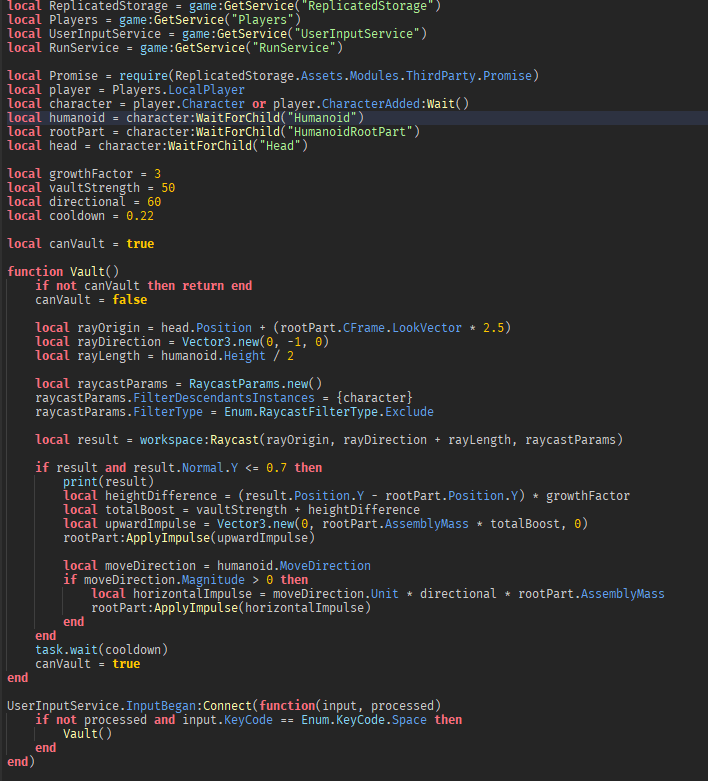Viewport: 708px width, 781px height.
Task: Click the cooldown value 0.22
Action: tap(140, 216)
